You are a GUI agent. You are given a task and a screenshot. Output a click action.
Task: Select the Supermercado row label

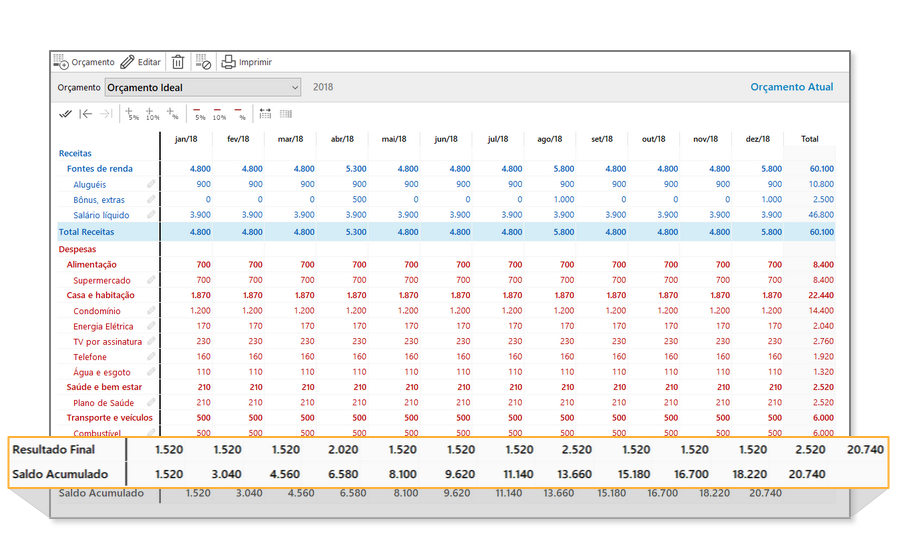(x=102, y=280)
